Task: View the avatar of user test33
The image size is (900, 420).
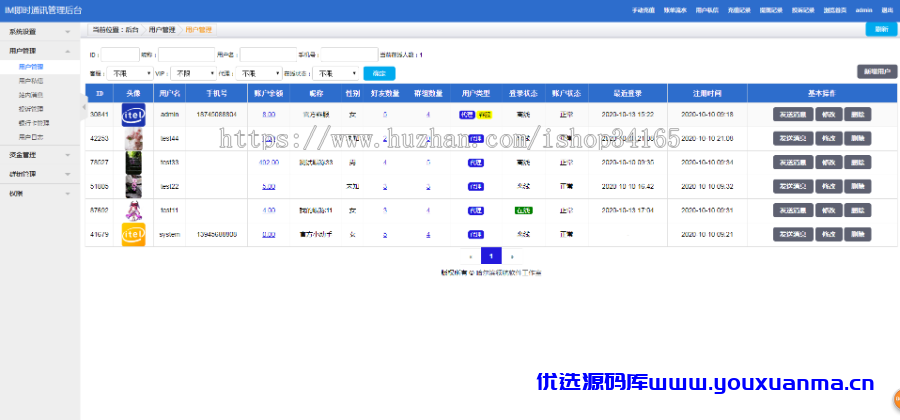Action: [134, 163]
